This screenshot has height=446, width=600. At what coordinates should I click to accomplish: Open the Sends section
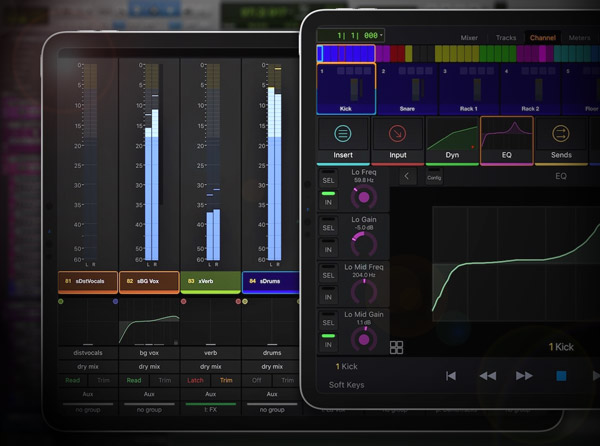pyautogui.click(x=560, y=140)
